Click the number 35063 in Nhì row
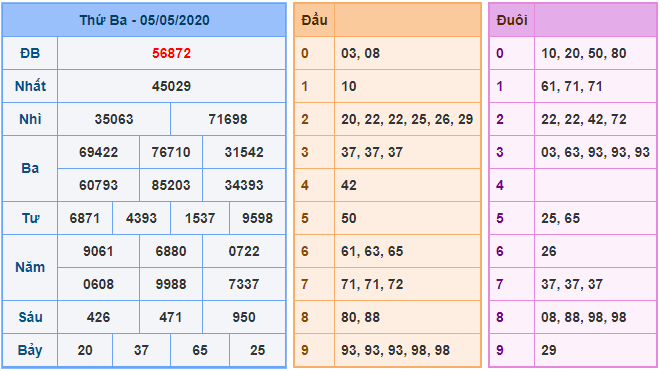This screenshot has height=371, width=660. pos(114,119)
